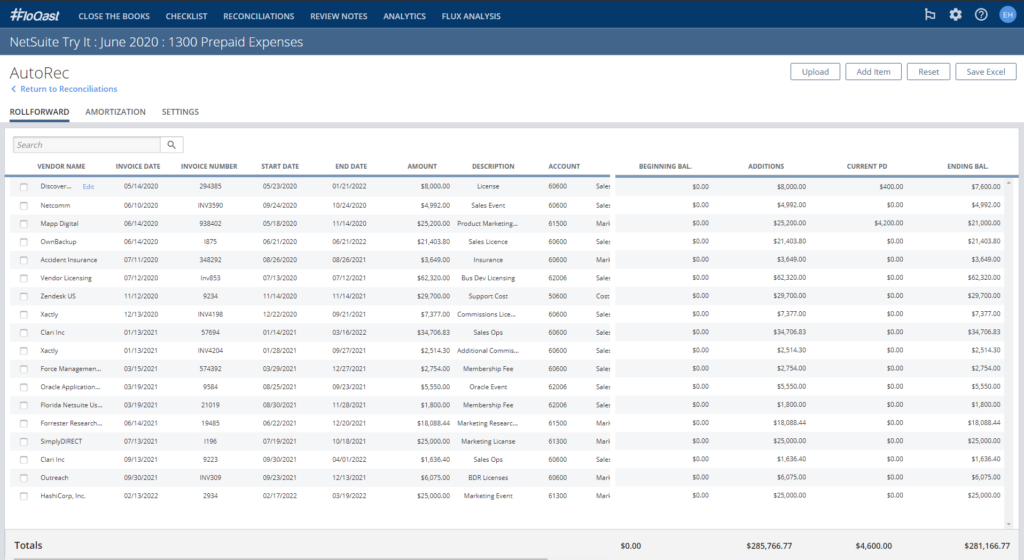The image size is (1024, 560).
Task: Click the Reset button
Action: point(928,72)
